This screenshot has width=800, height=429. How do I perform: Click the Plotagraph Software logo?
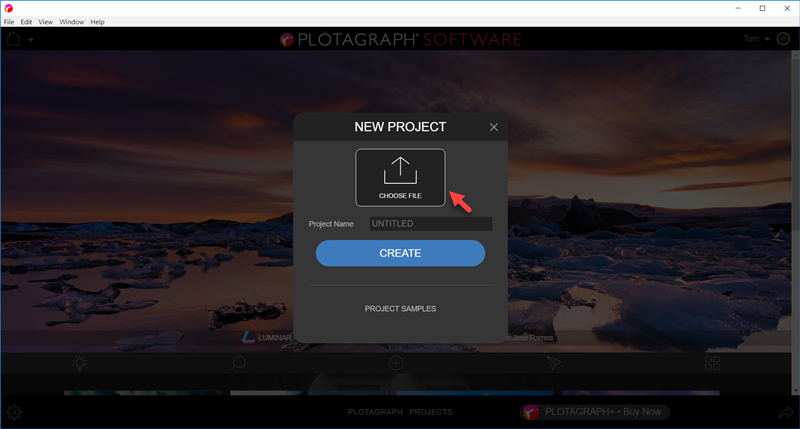[401, 40]
